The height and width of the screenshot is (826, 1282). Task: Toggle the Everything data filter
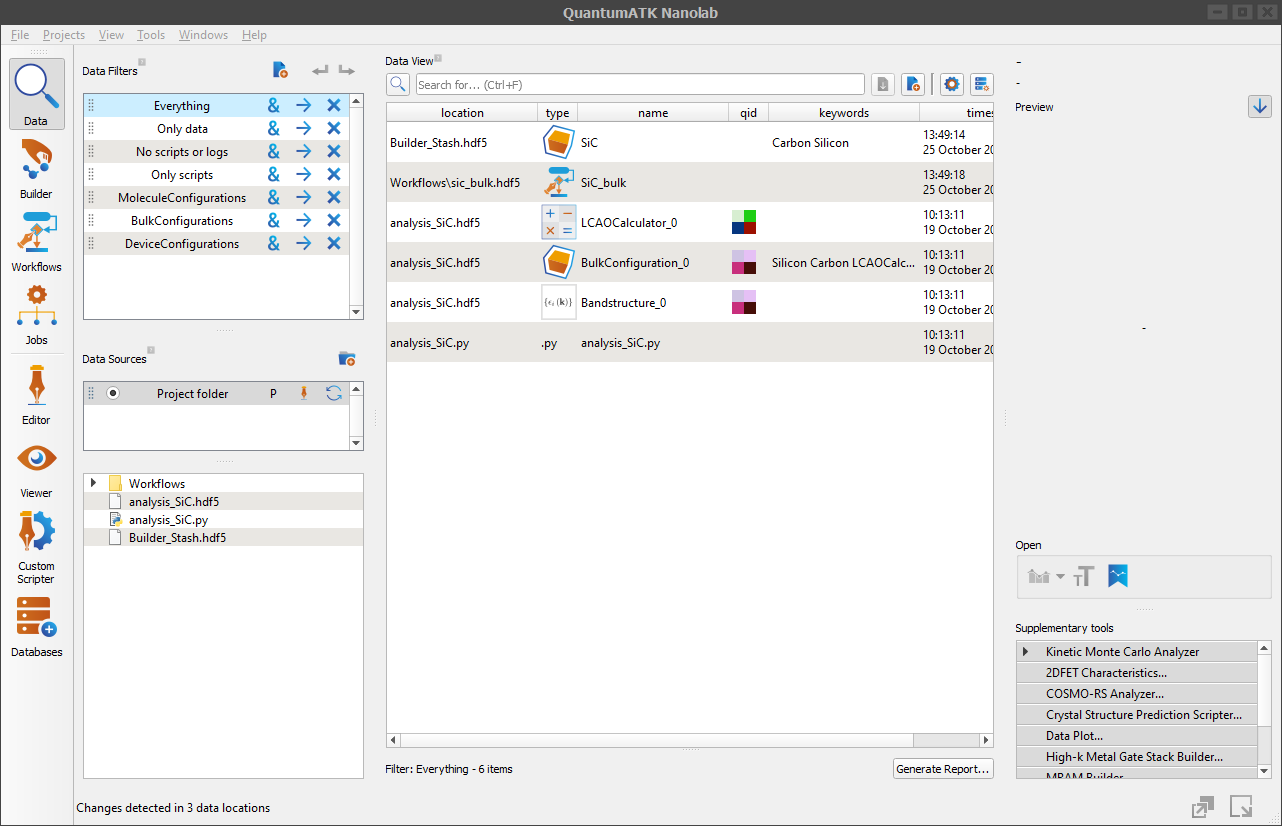[x=182, y=106]
